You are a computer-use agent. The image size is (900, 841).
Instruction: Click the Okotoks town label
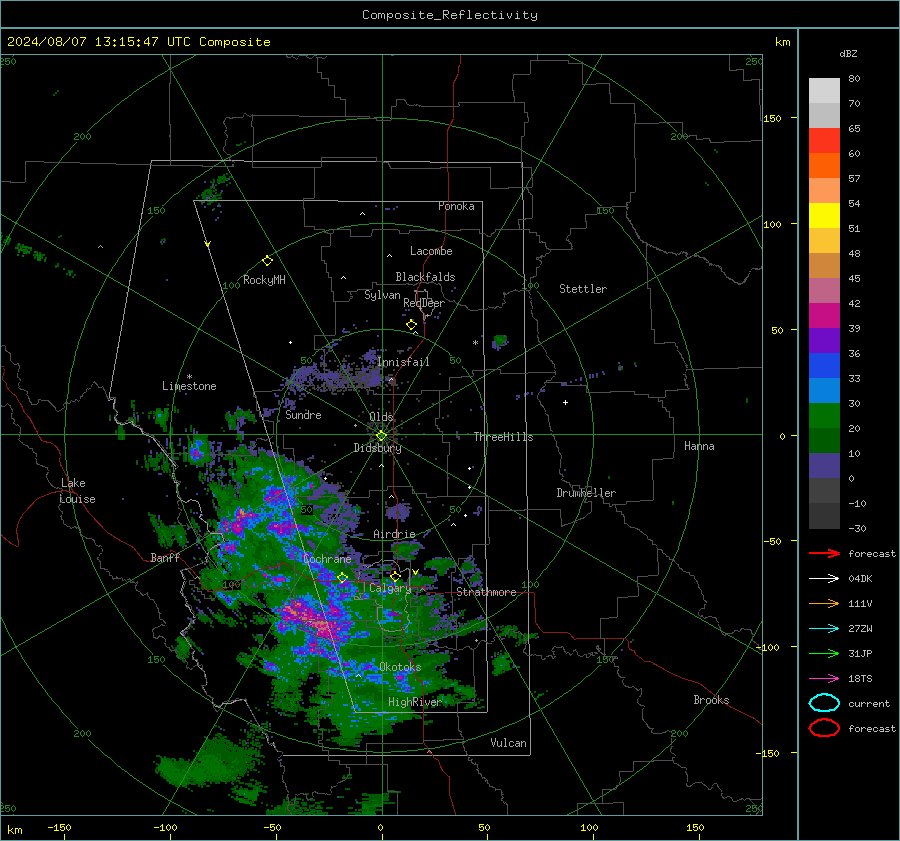coord(401,667)
